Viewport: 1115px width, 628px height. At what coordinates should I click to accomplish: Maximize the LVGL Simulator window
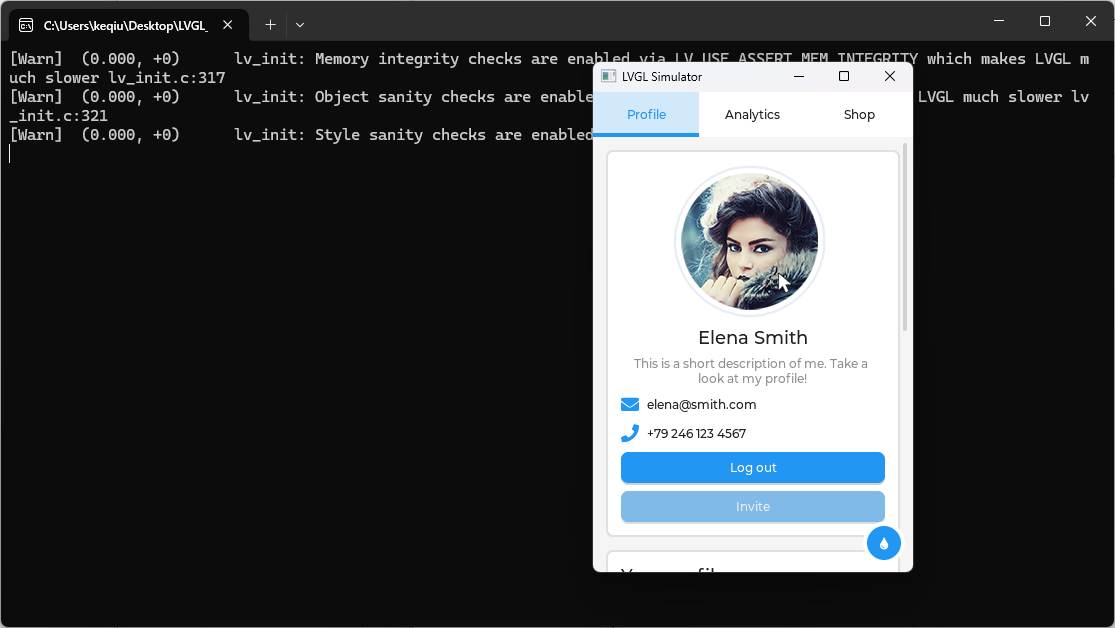coord(844,76)
